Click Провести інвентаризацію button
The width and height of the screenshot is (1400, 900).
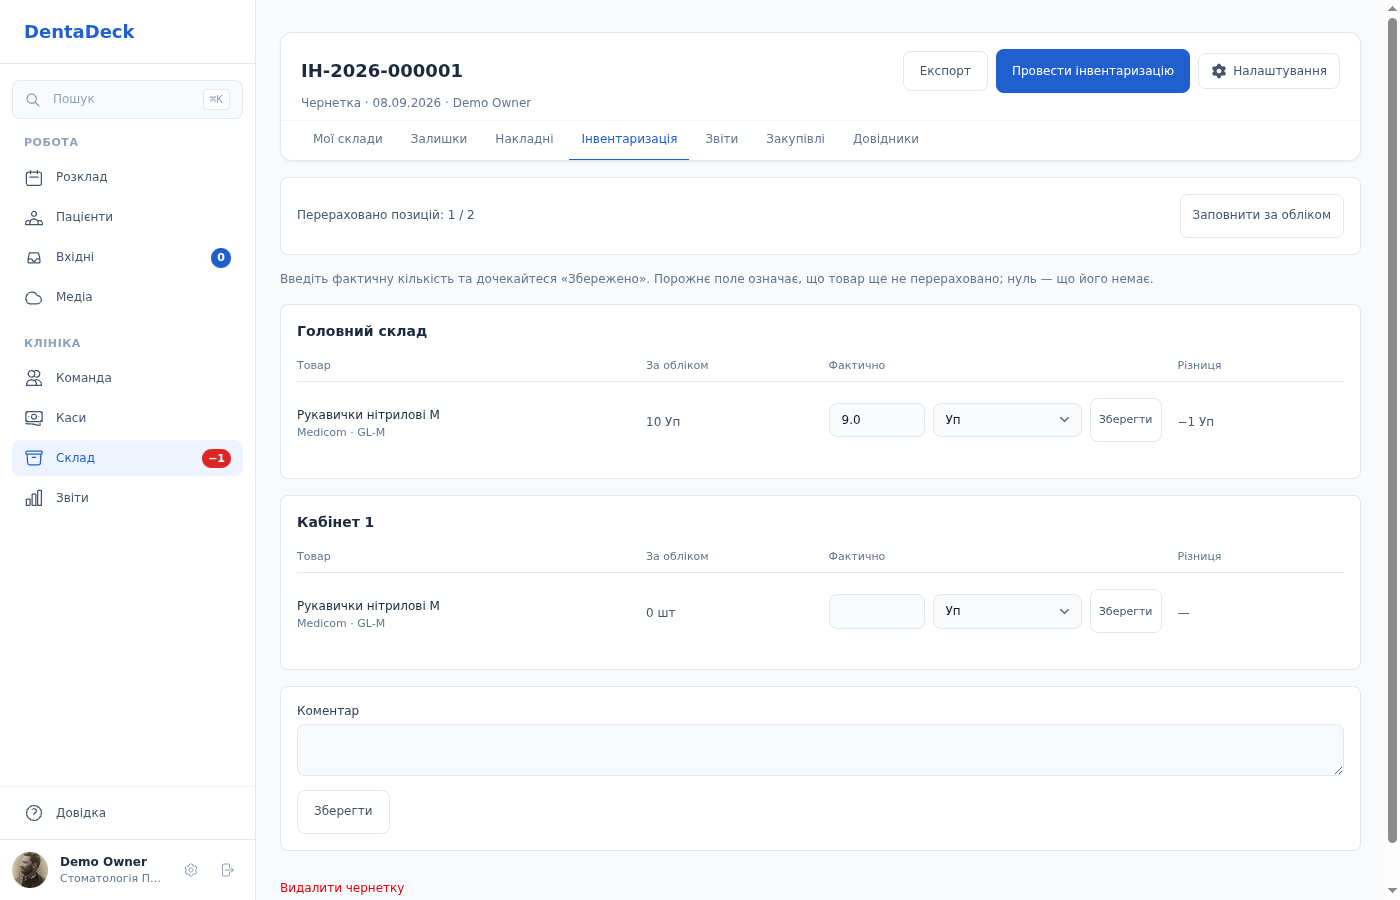pyautogui.click(x=1093, y=71)
